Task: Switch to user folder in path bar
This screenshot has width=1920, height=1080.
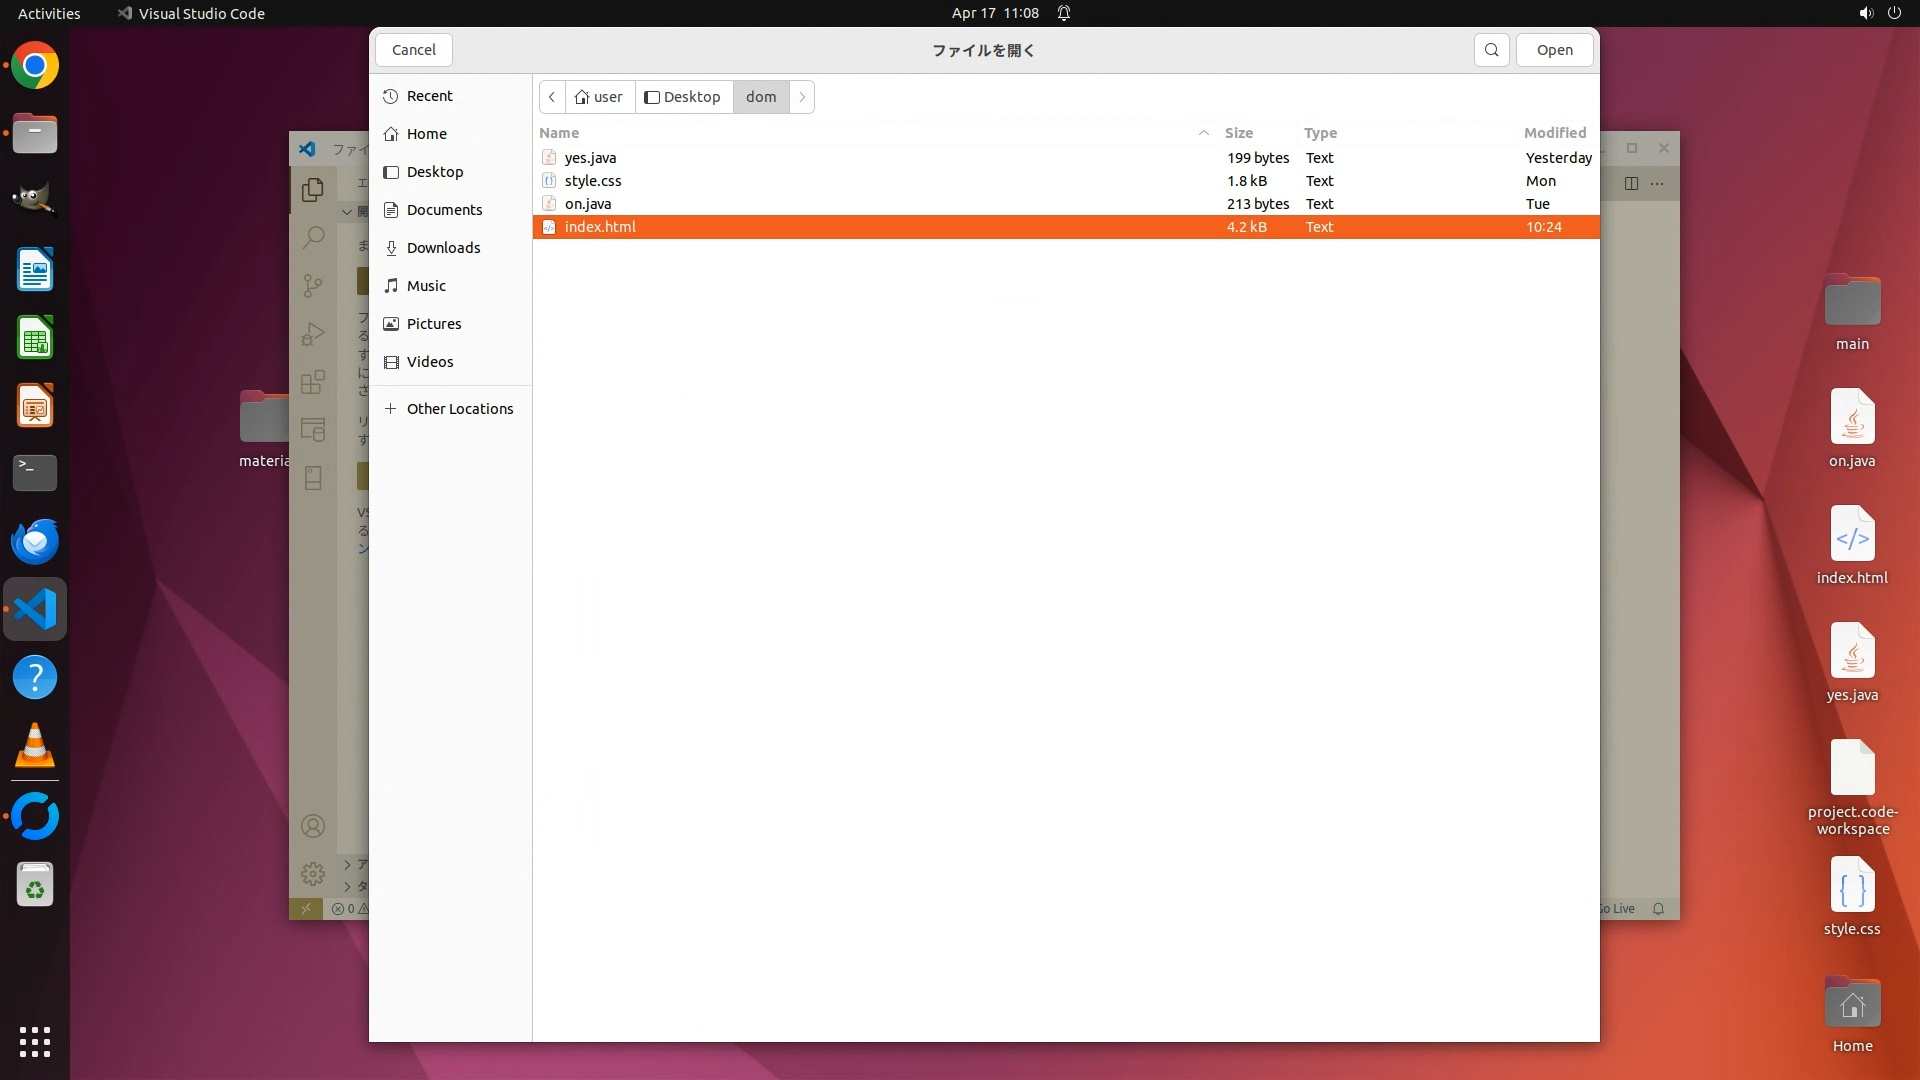Action: 599,97
